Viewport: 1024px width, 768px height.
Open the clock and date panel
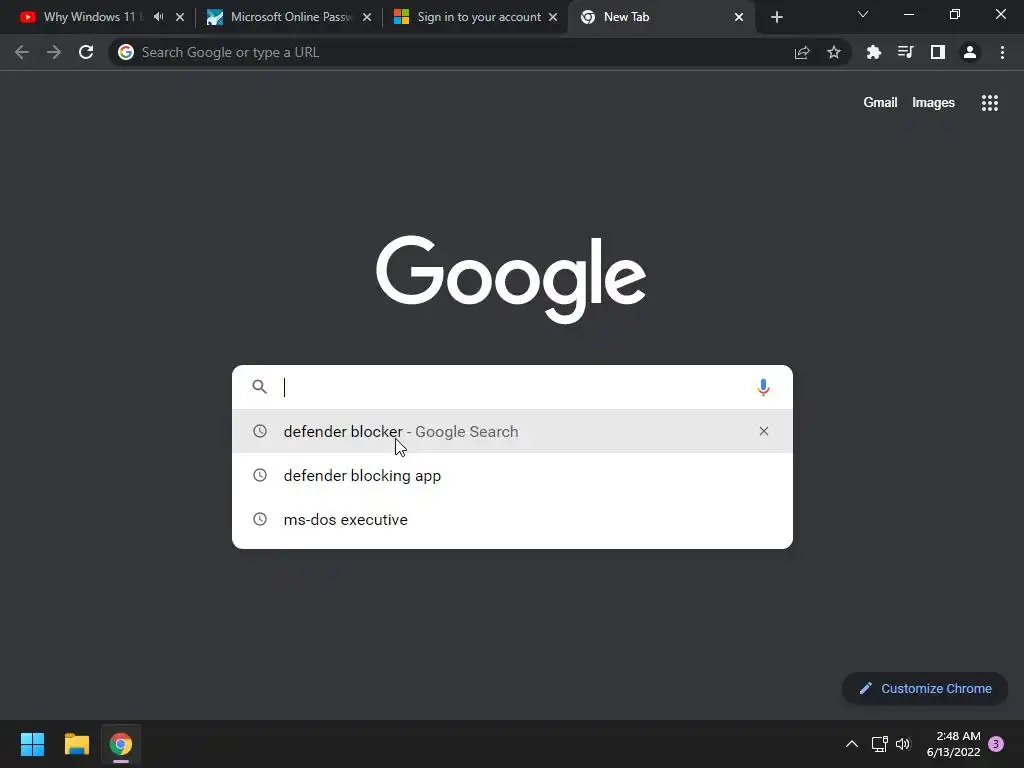pos(953,744)
